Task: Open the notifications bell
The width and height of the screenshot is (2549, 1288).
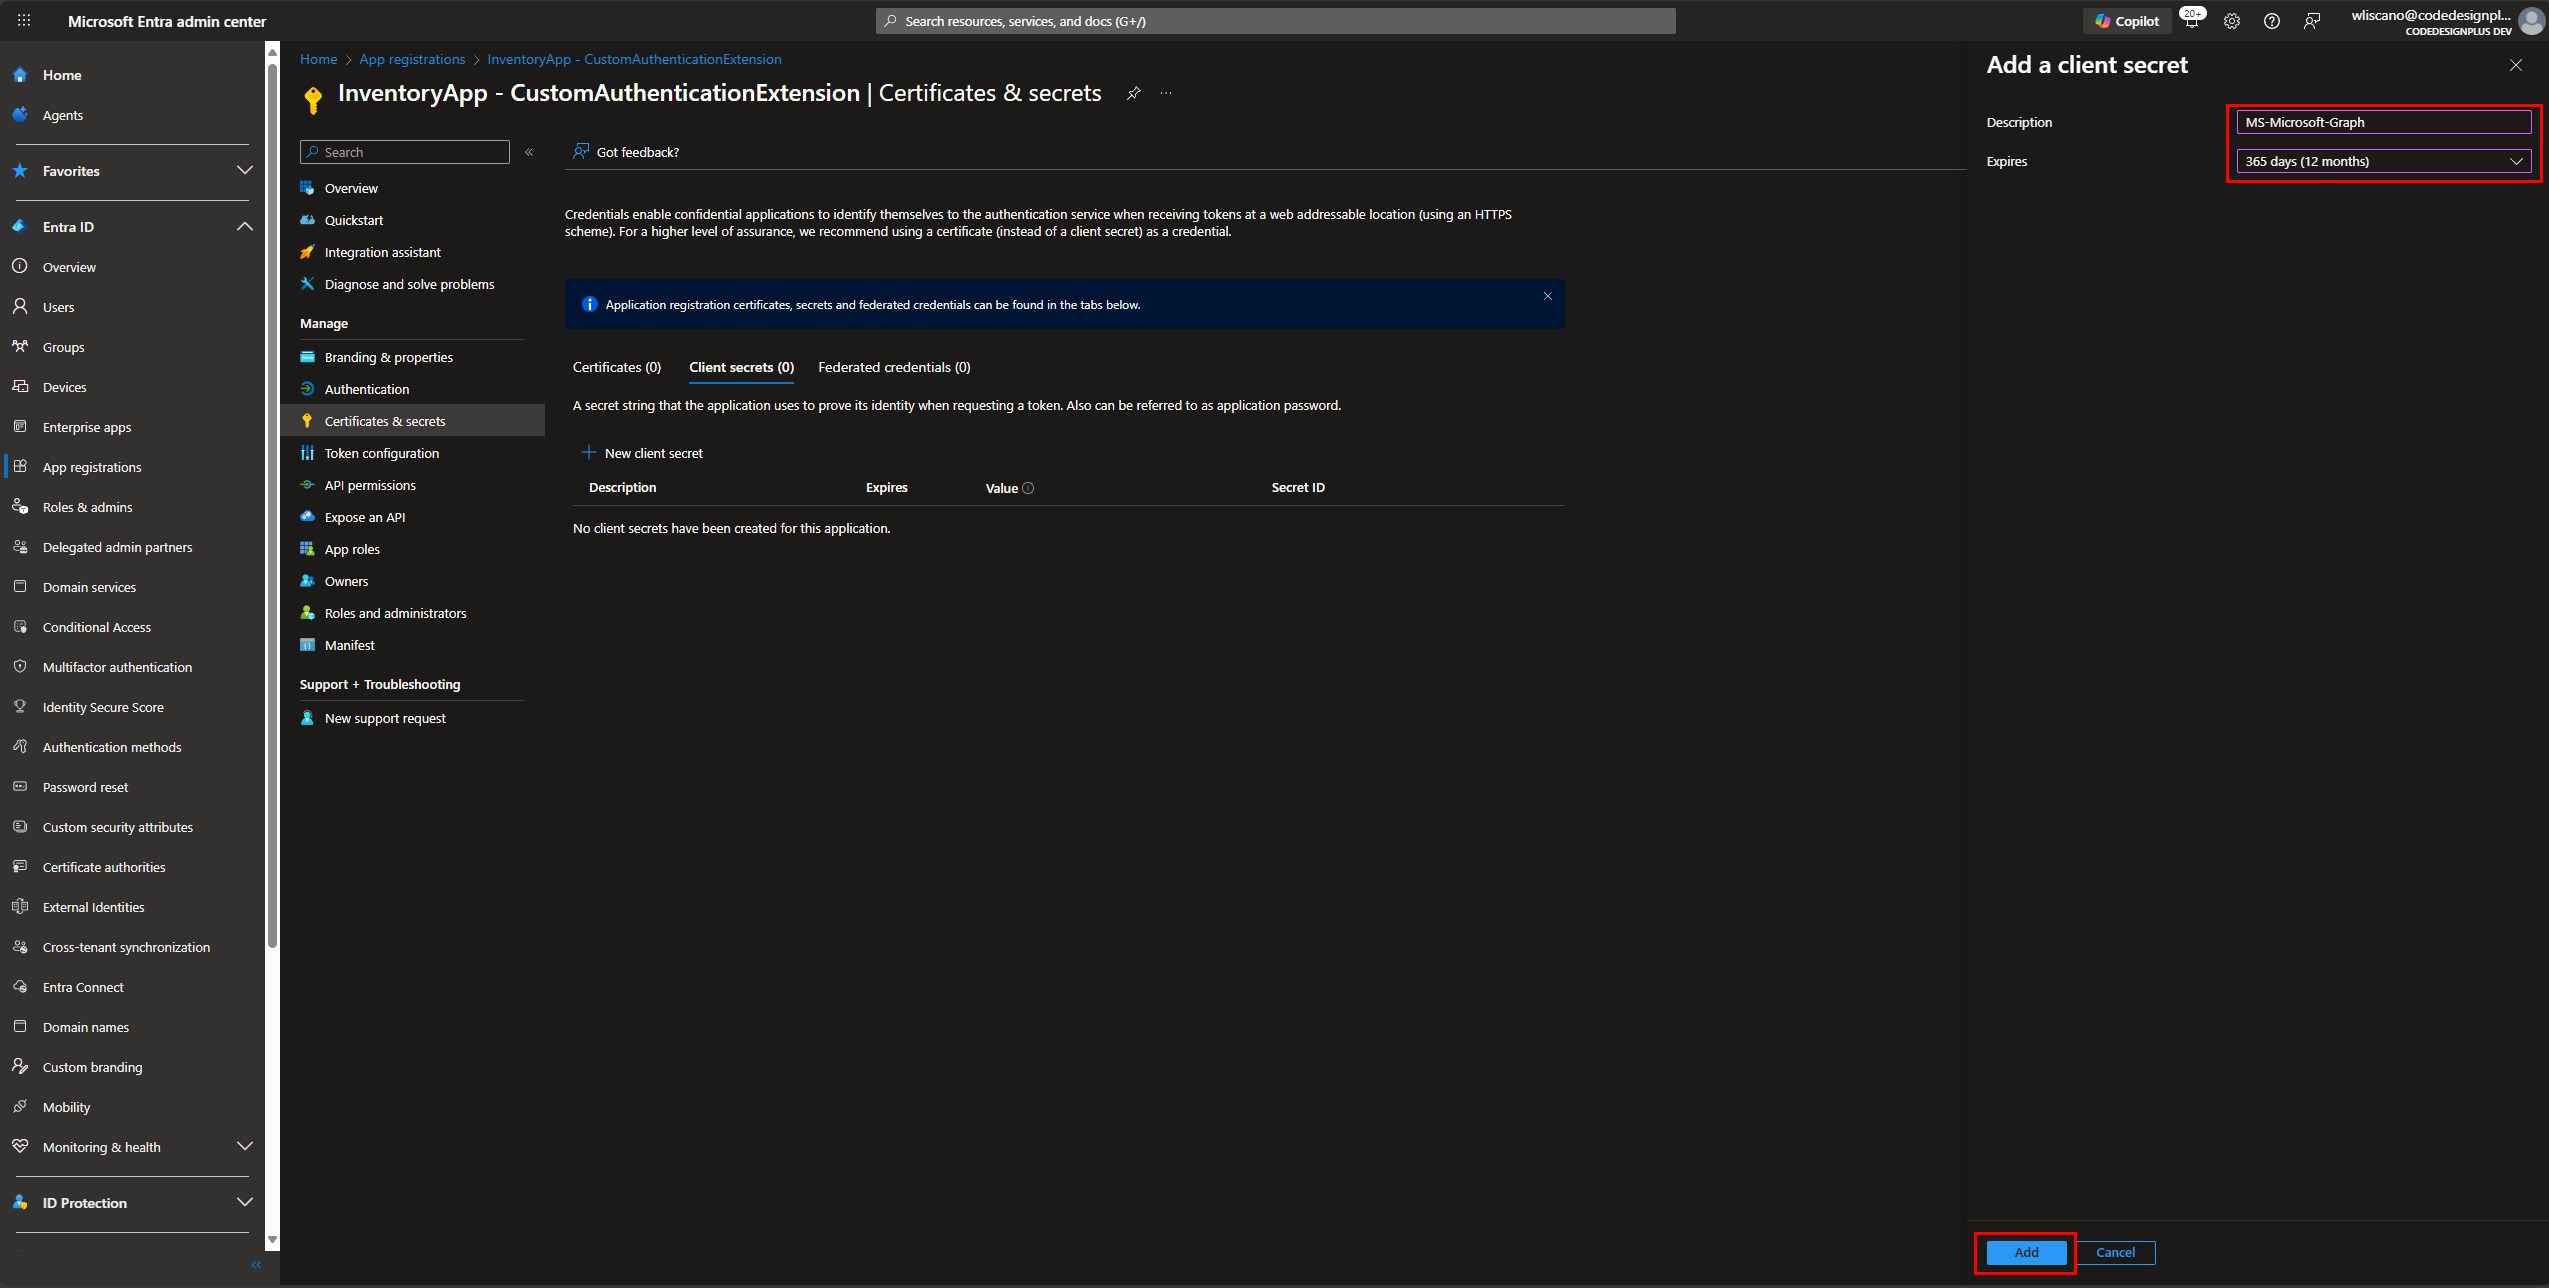Action: pyautogui.click(x=2192, y=21)
